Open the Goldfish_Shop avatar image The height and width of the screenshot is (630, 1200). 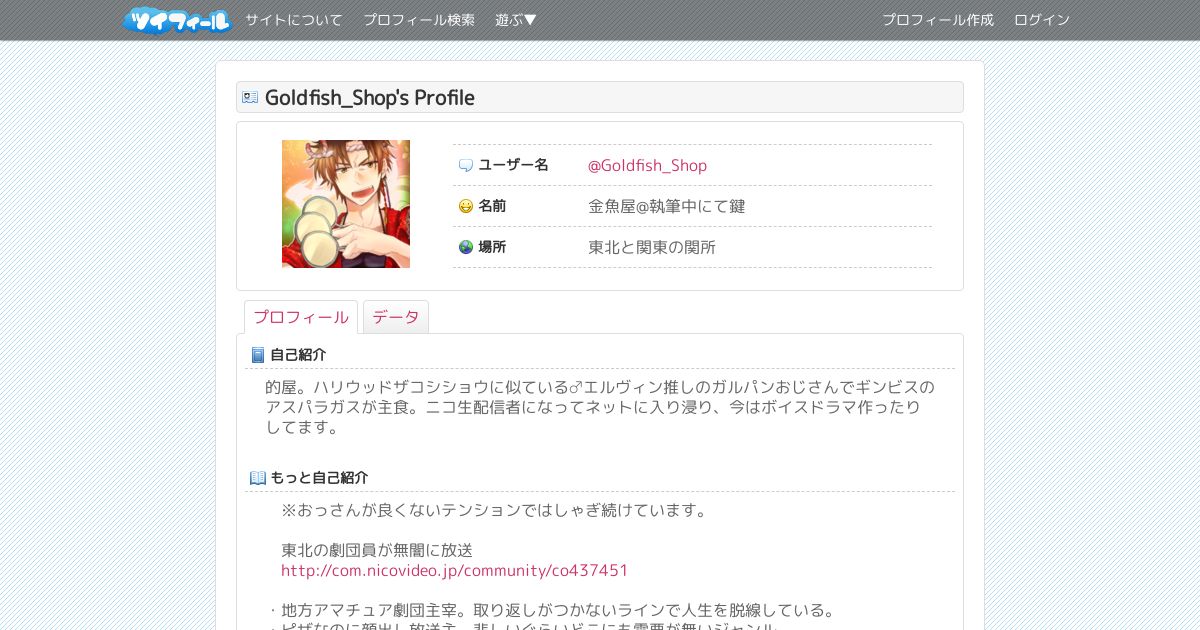(x=346, y=204)
